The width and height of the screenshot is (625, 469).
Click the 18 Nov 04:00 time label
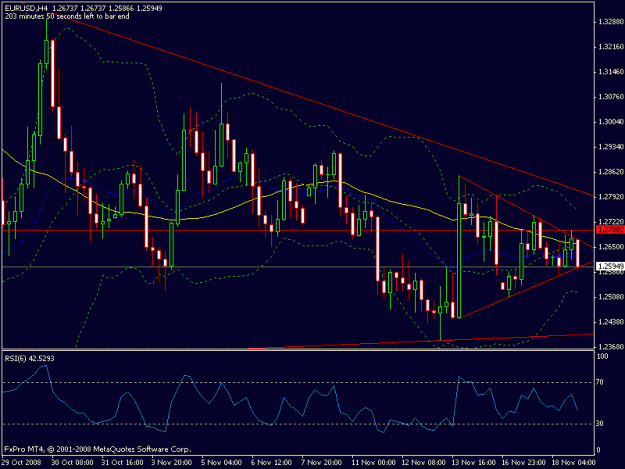[574, 463]
